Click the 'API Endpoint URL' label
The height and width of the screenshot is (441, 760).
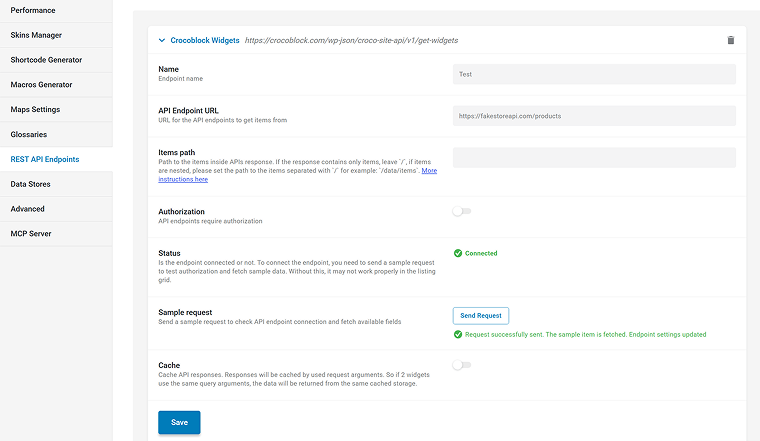[x=189, y=110]
